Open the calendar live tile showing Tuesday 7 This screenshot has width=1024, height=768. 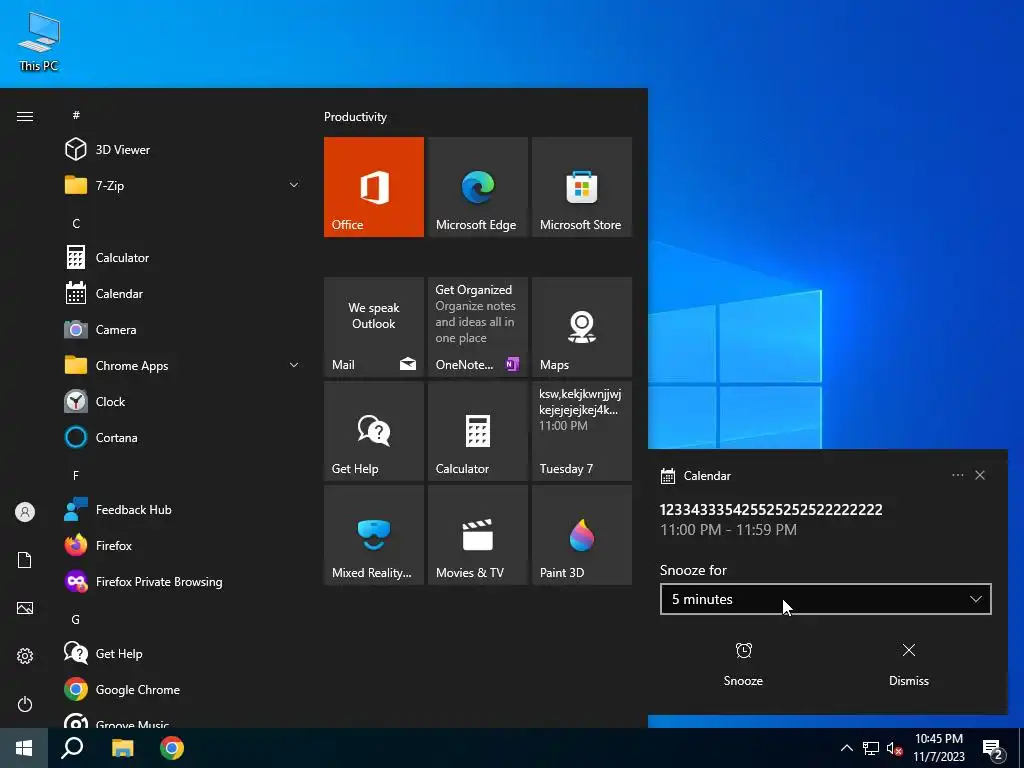[x=582, y=431]
